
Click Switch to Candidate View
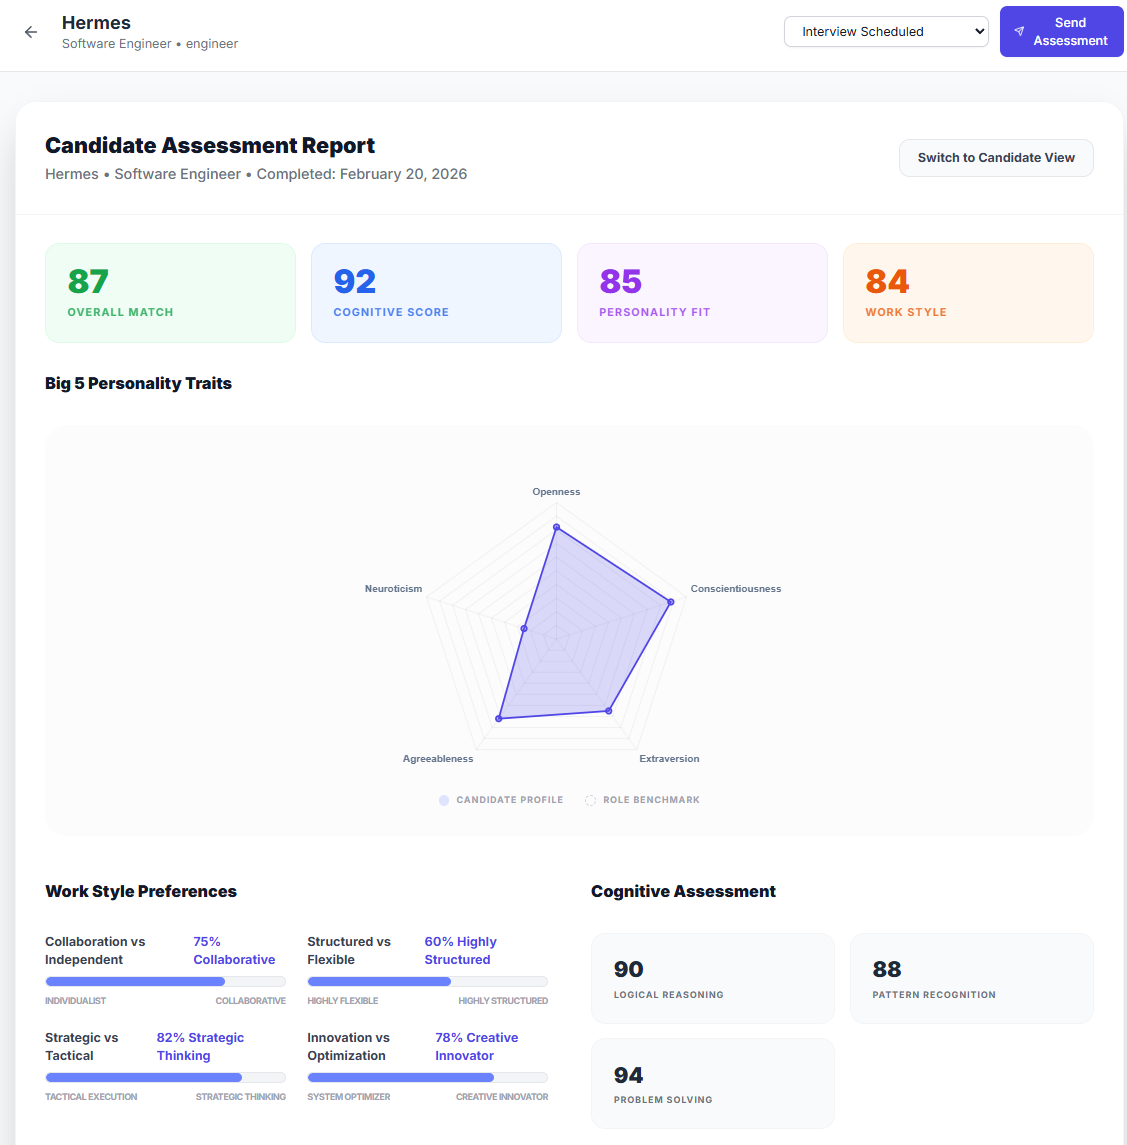(x=995, y=157)
